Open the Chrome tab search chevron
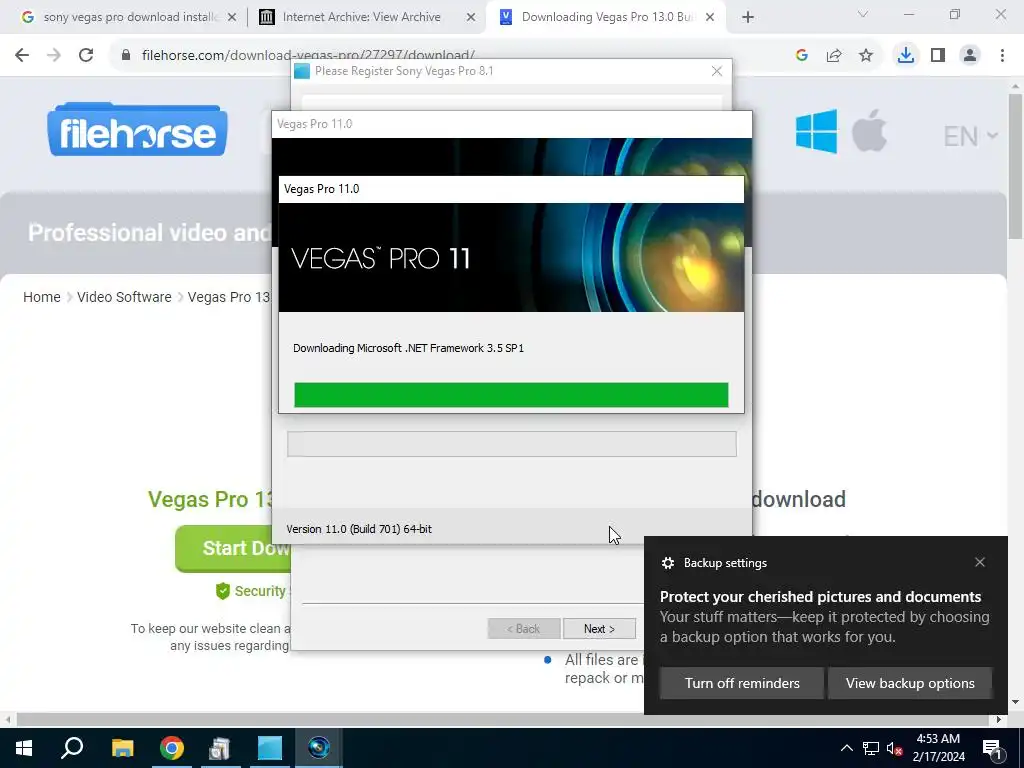The image size is (1024, 768). 863,14
